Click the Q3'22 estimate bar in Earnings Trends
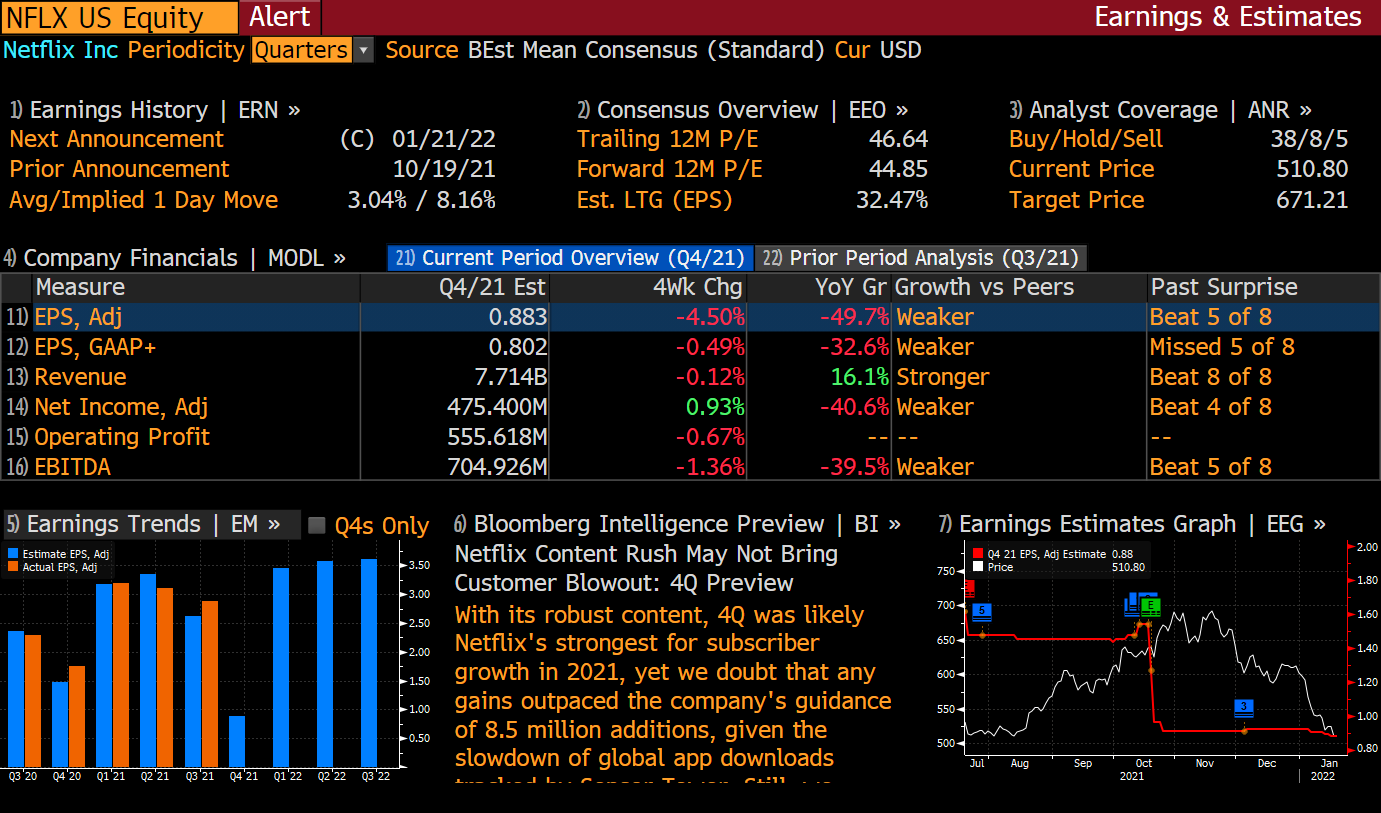This screenshot has height=813, width=1381. [369, 662]
